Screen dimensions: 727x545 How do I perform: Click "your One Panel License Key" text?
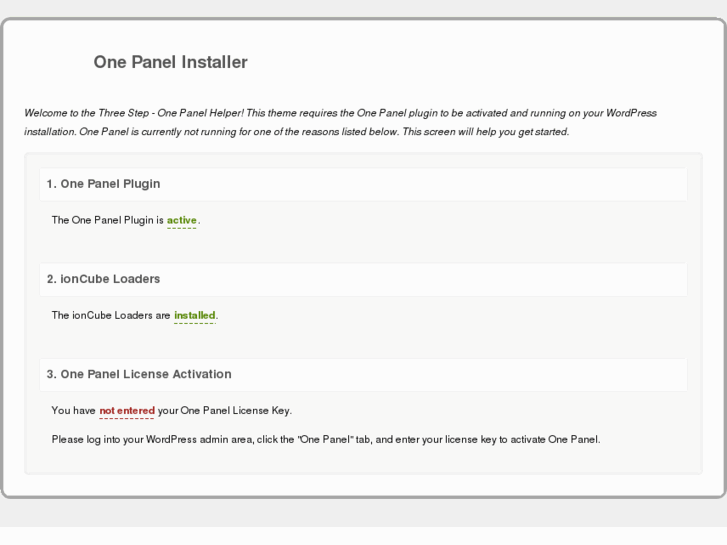point(225,411)
